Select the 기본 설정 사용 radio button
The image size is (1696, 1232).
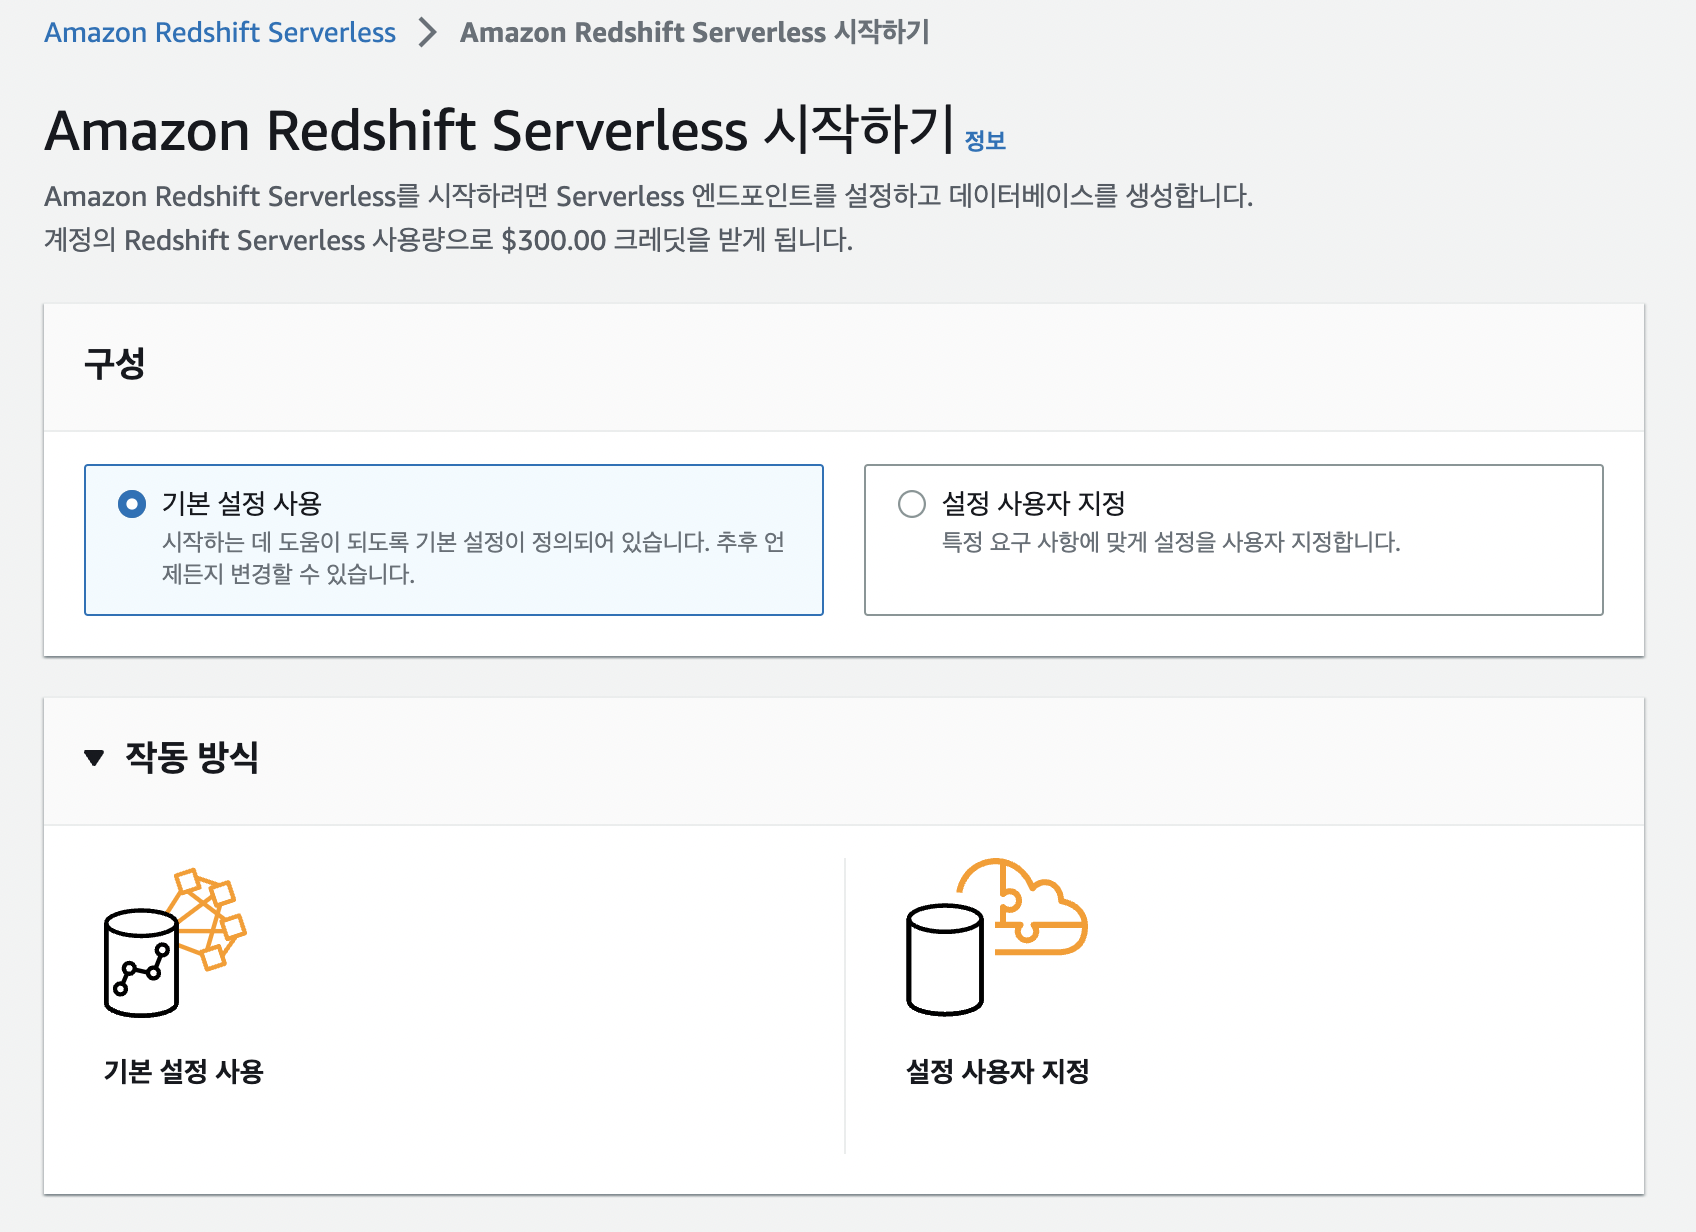pyautogui.click(x=132, y=504)
